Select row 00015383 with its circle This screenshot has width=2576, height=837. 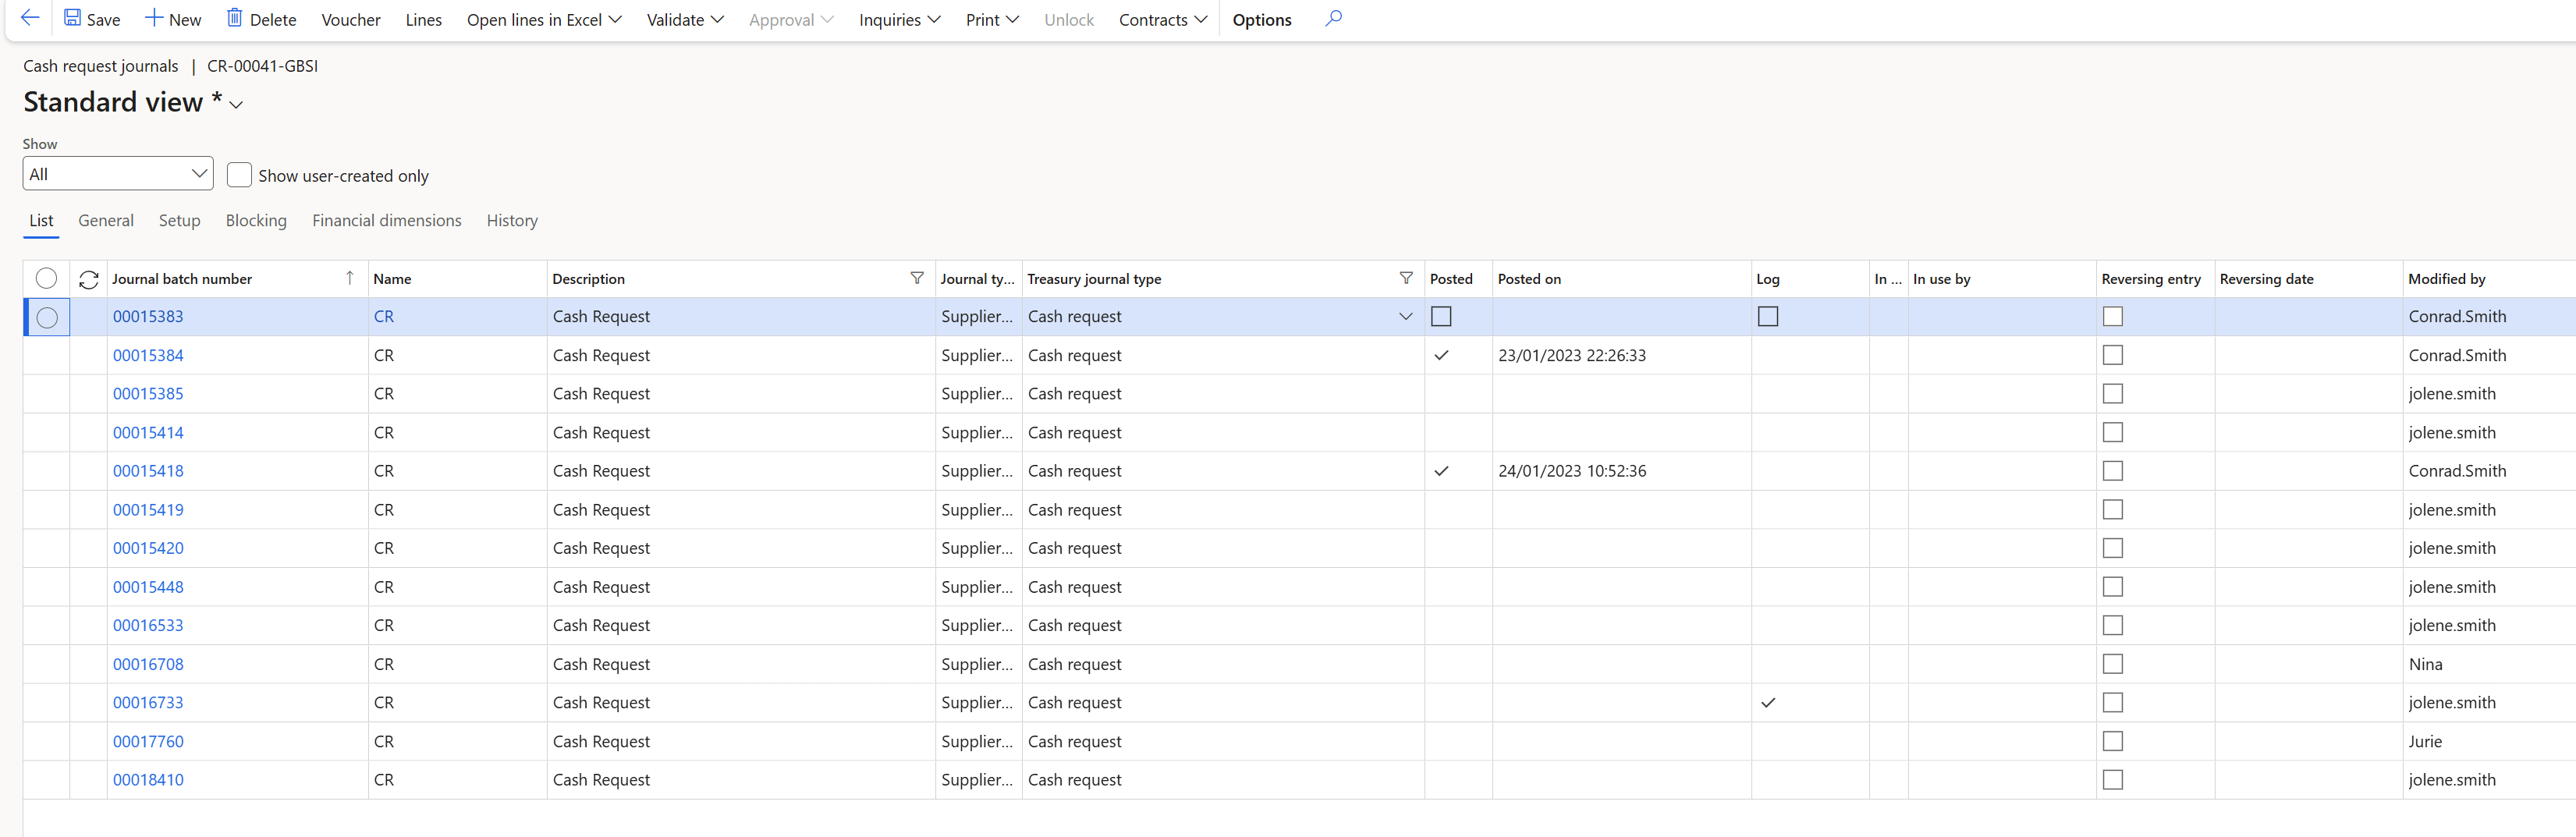coord(47,318)
